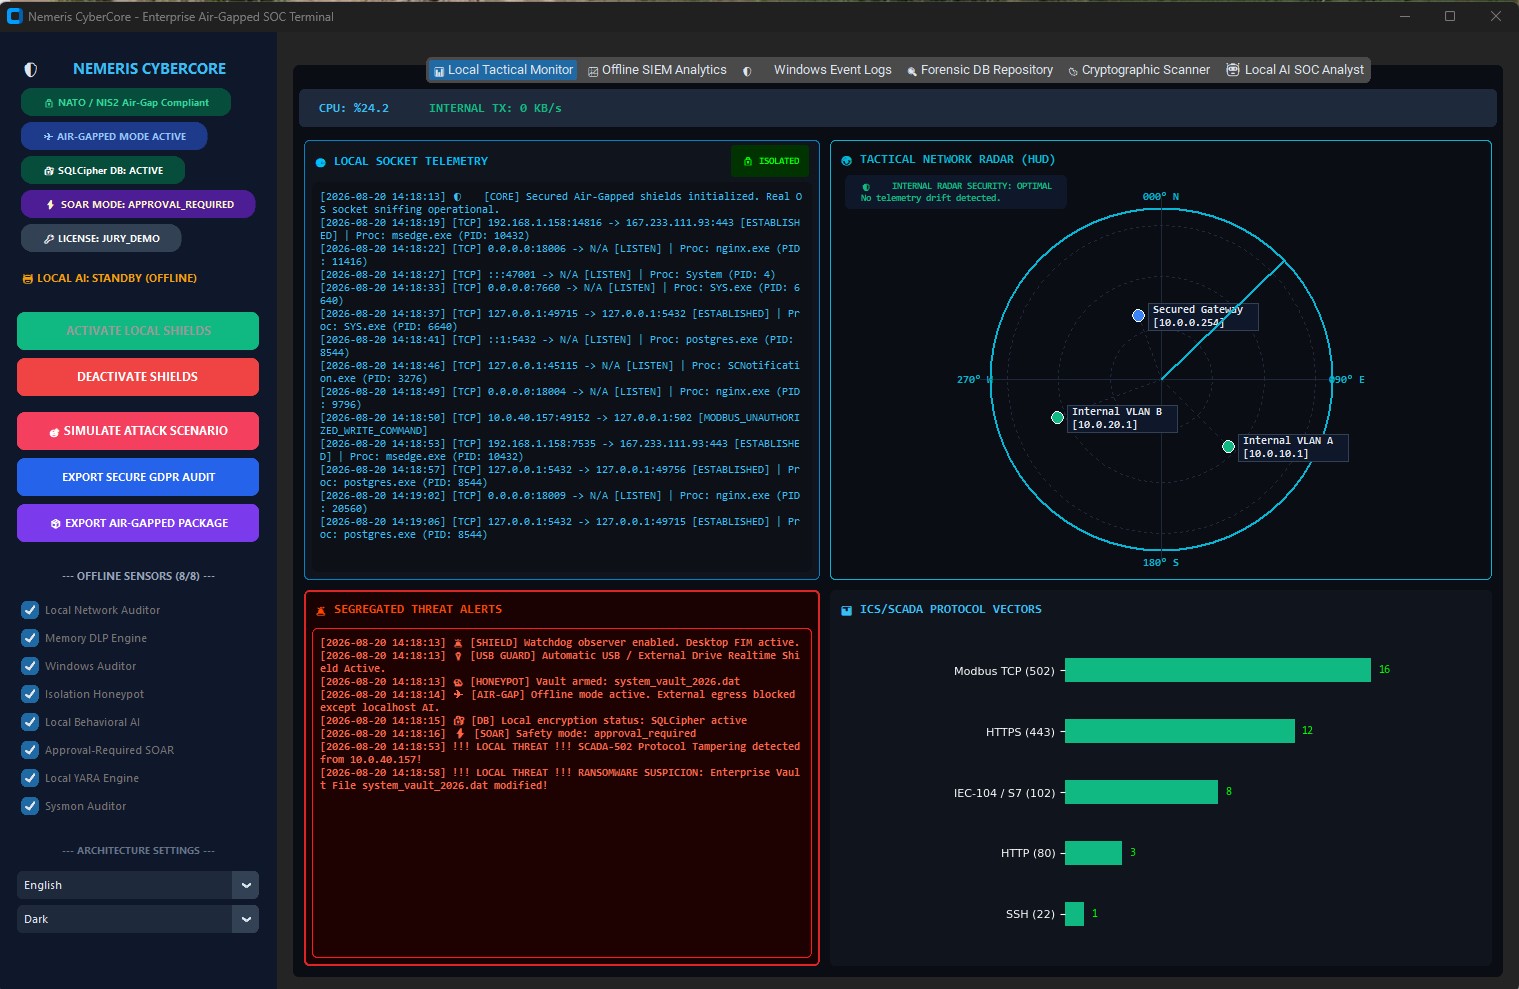Click ACTIVATE LOCAL SHIELDS button
The height and width of the screenshot is (989, 1519).
pos(138,331)
